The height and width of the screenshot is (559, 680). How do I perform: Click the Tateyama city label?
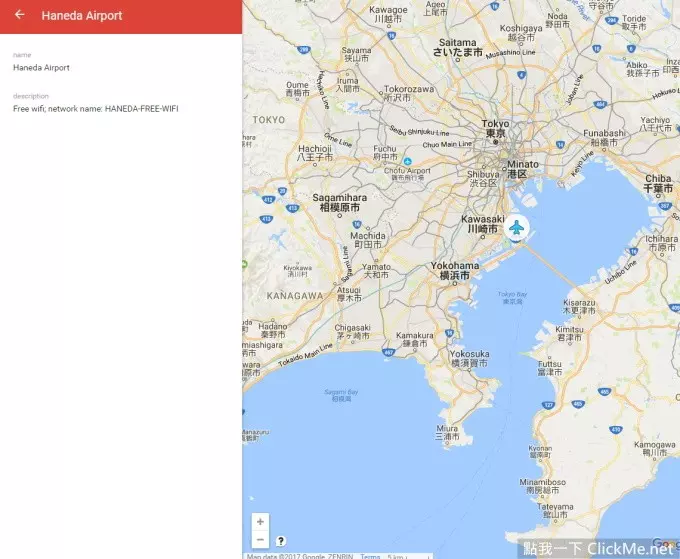tap(555, 510)
